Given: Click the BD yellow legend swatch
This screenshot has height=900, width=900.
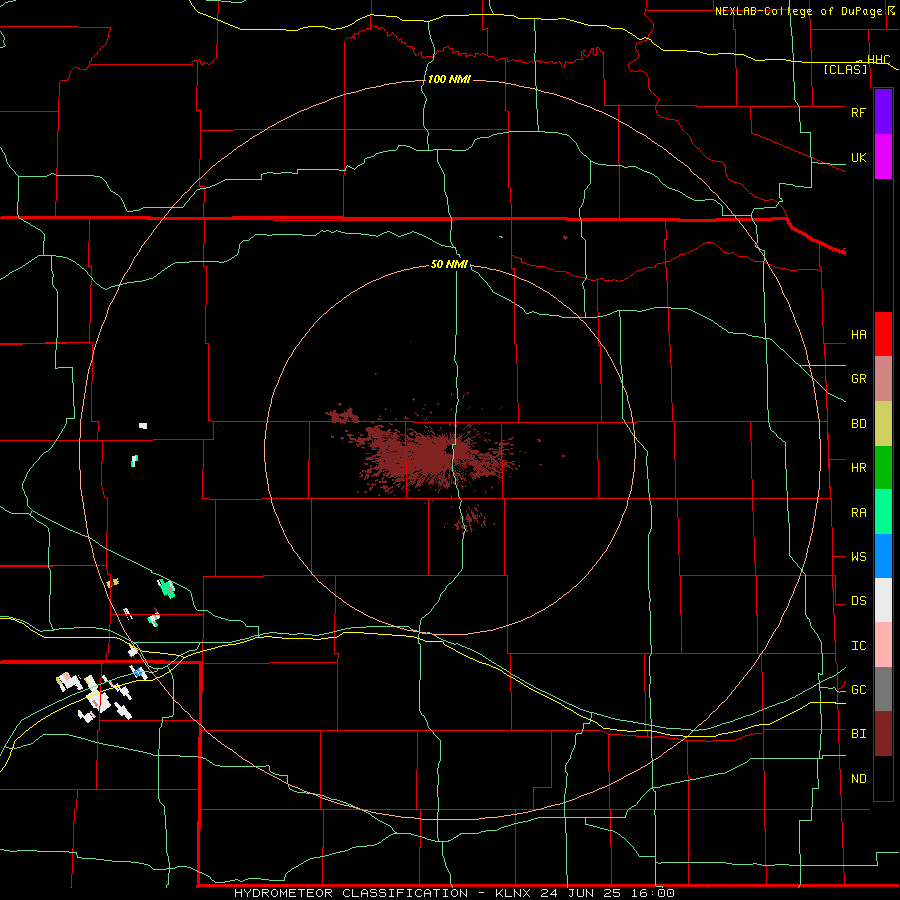Looking at the screenshot, I should [883, 424].
